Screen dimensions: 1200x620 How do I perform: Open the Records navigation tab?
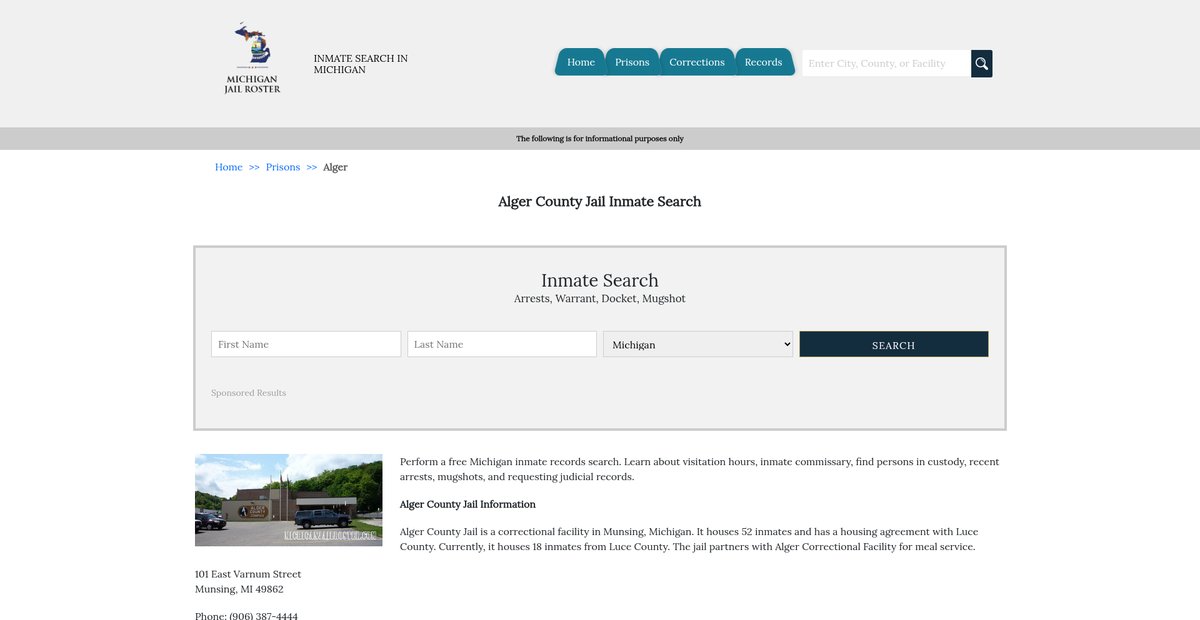(763, 62)
